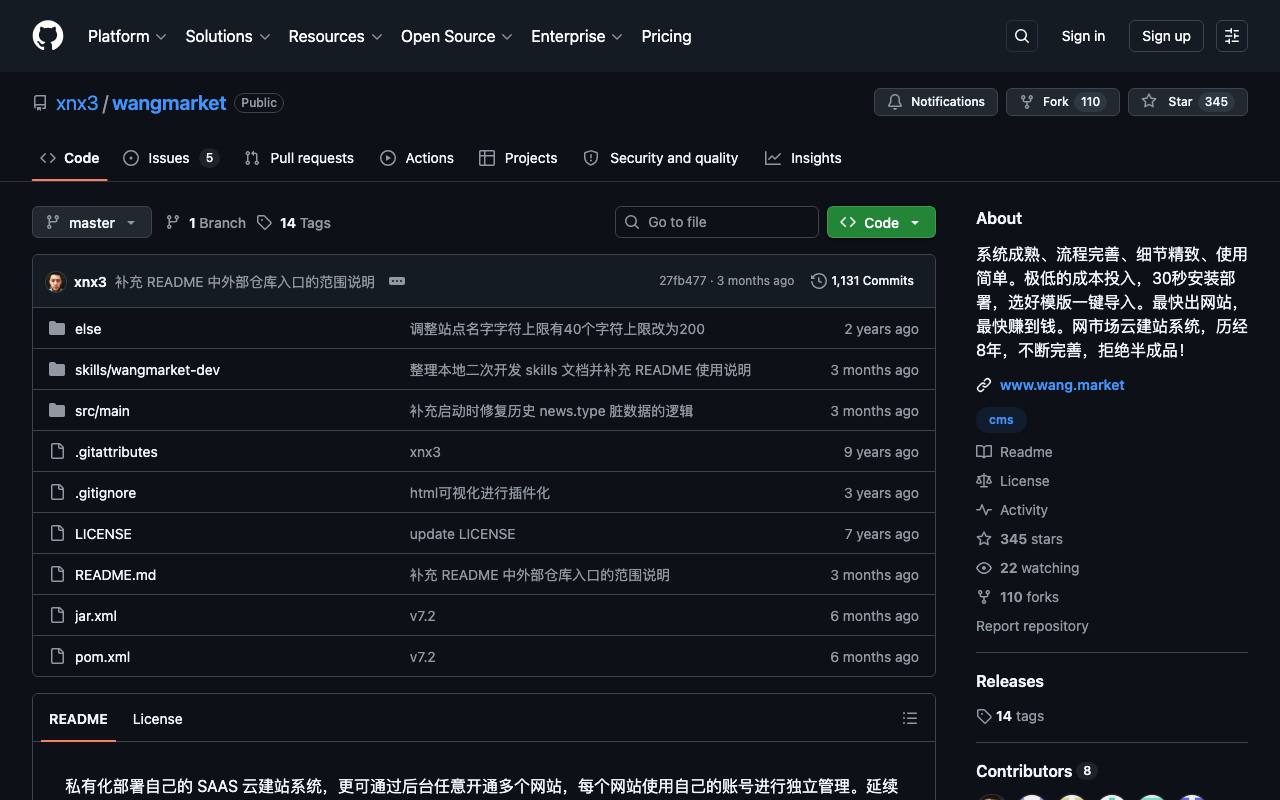Image resolution: width=1280 pixels, height=800 pixels.
Task: Open the skills/wangmarket-dev folder
Action: tap(147, 370)
